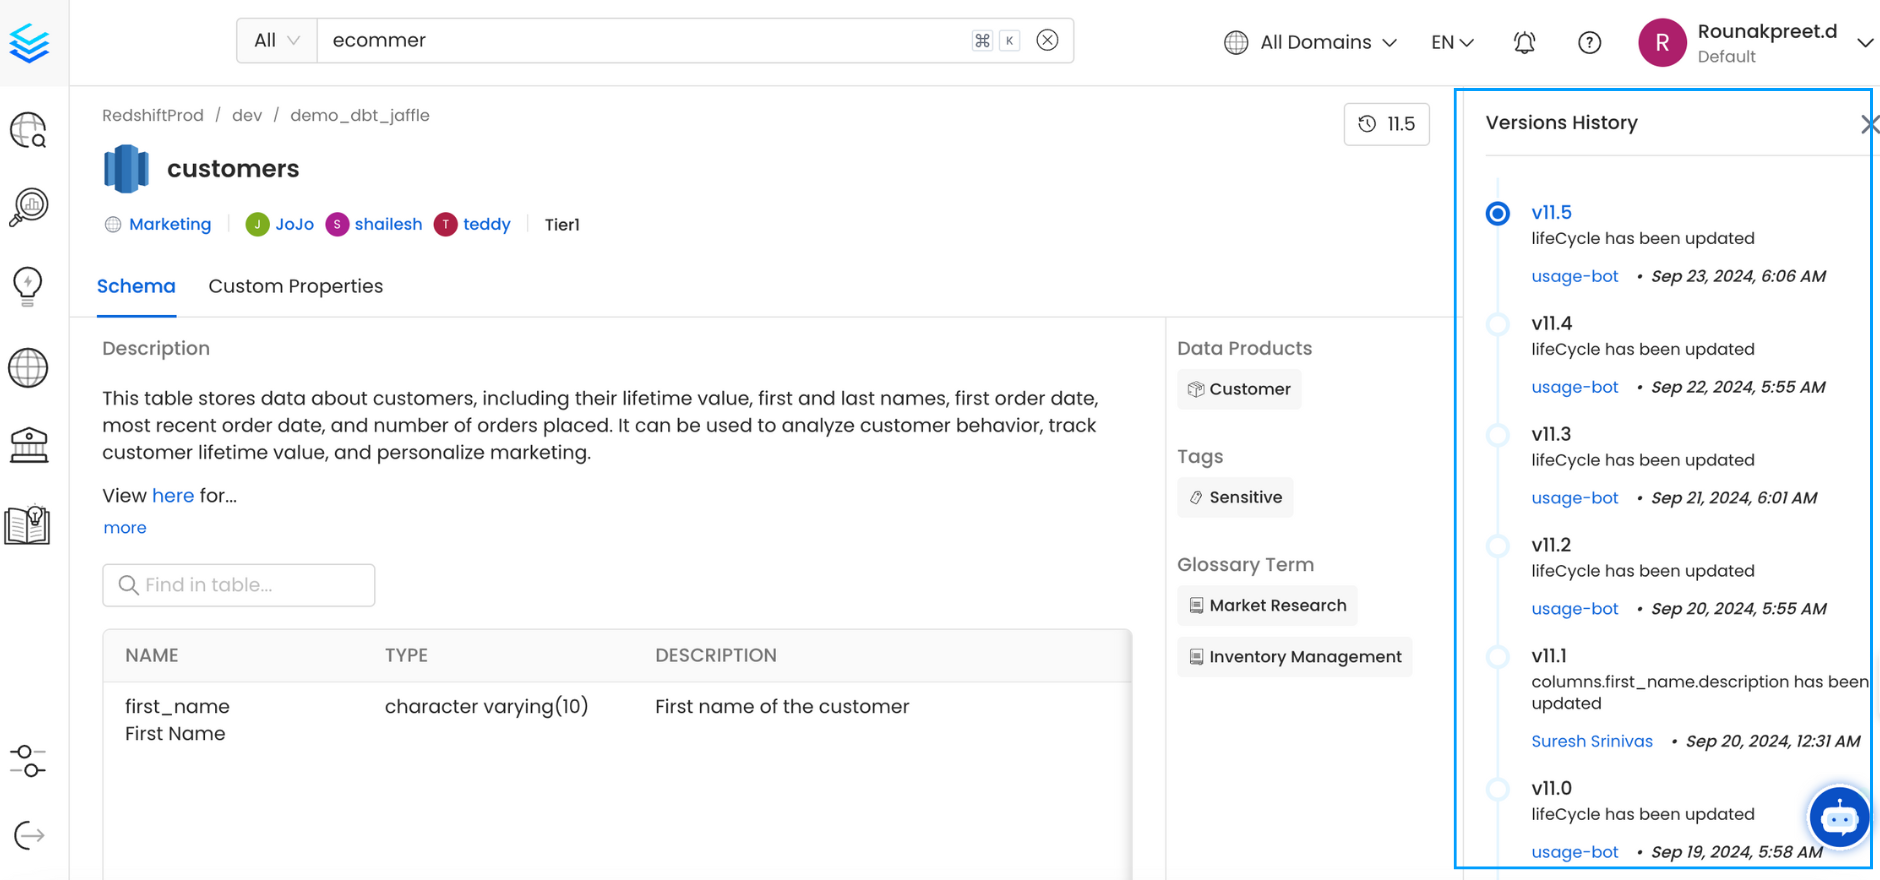Click the R user avatar
1880x880 pixels.
click(1662, 43)
